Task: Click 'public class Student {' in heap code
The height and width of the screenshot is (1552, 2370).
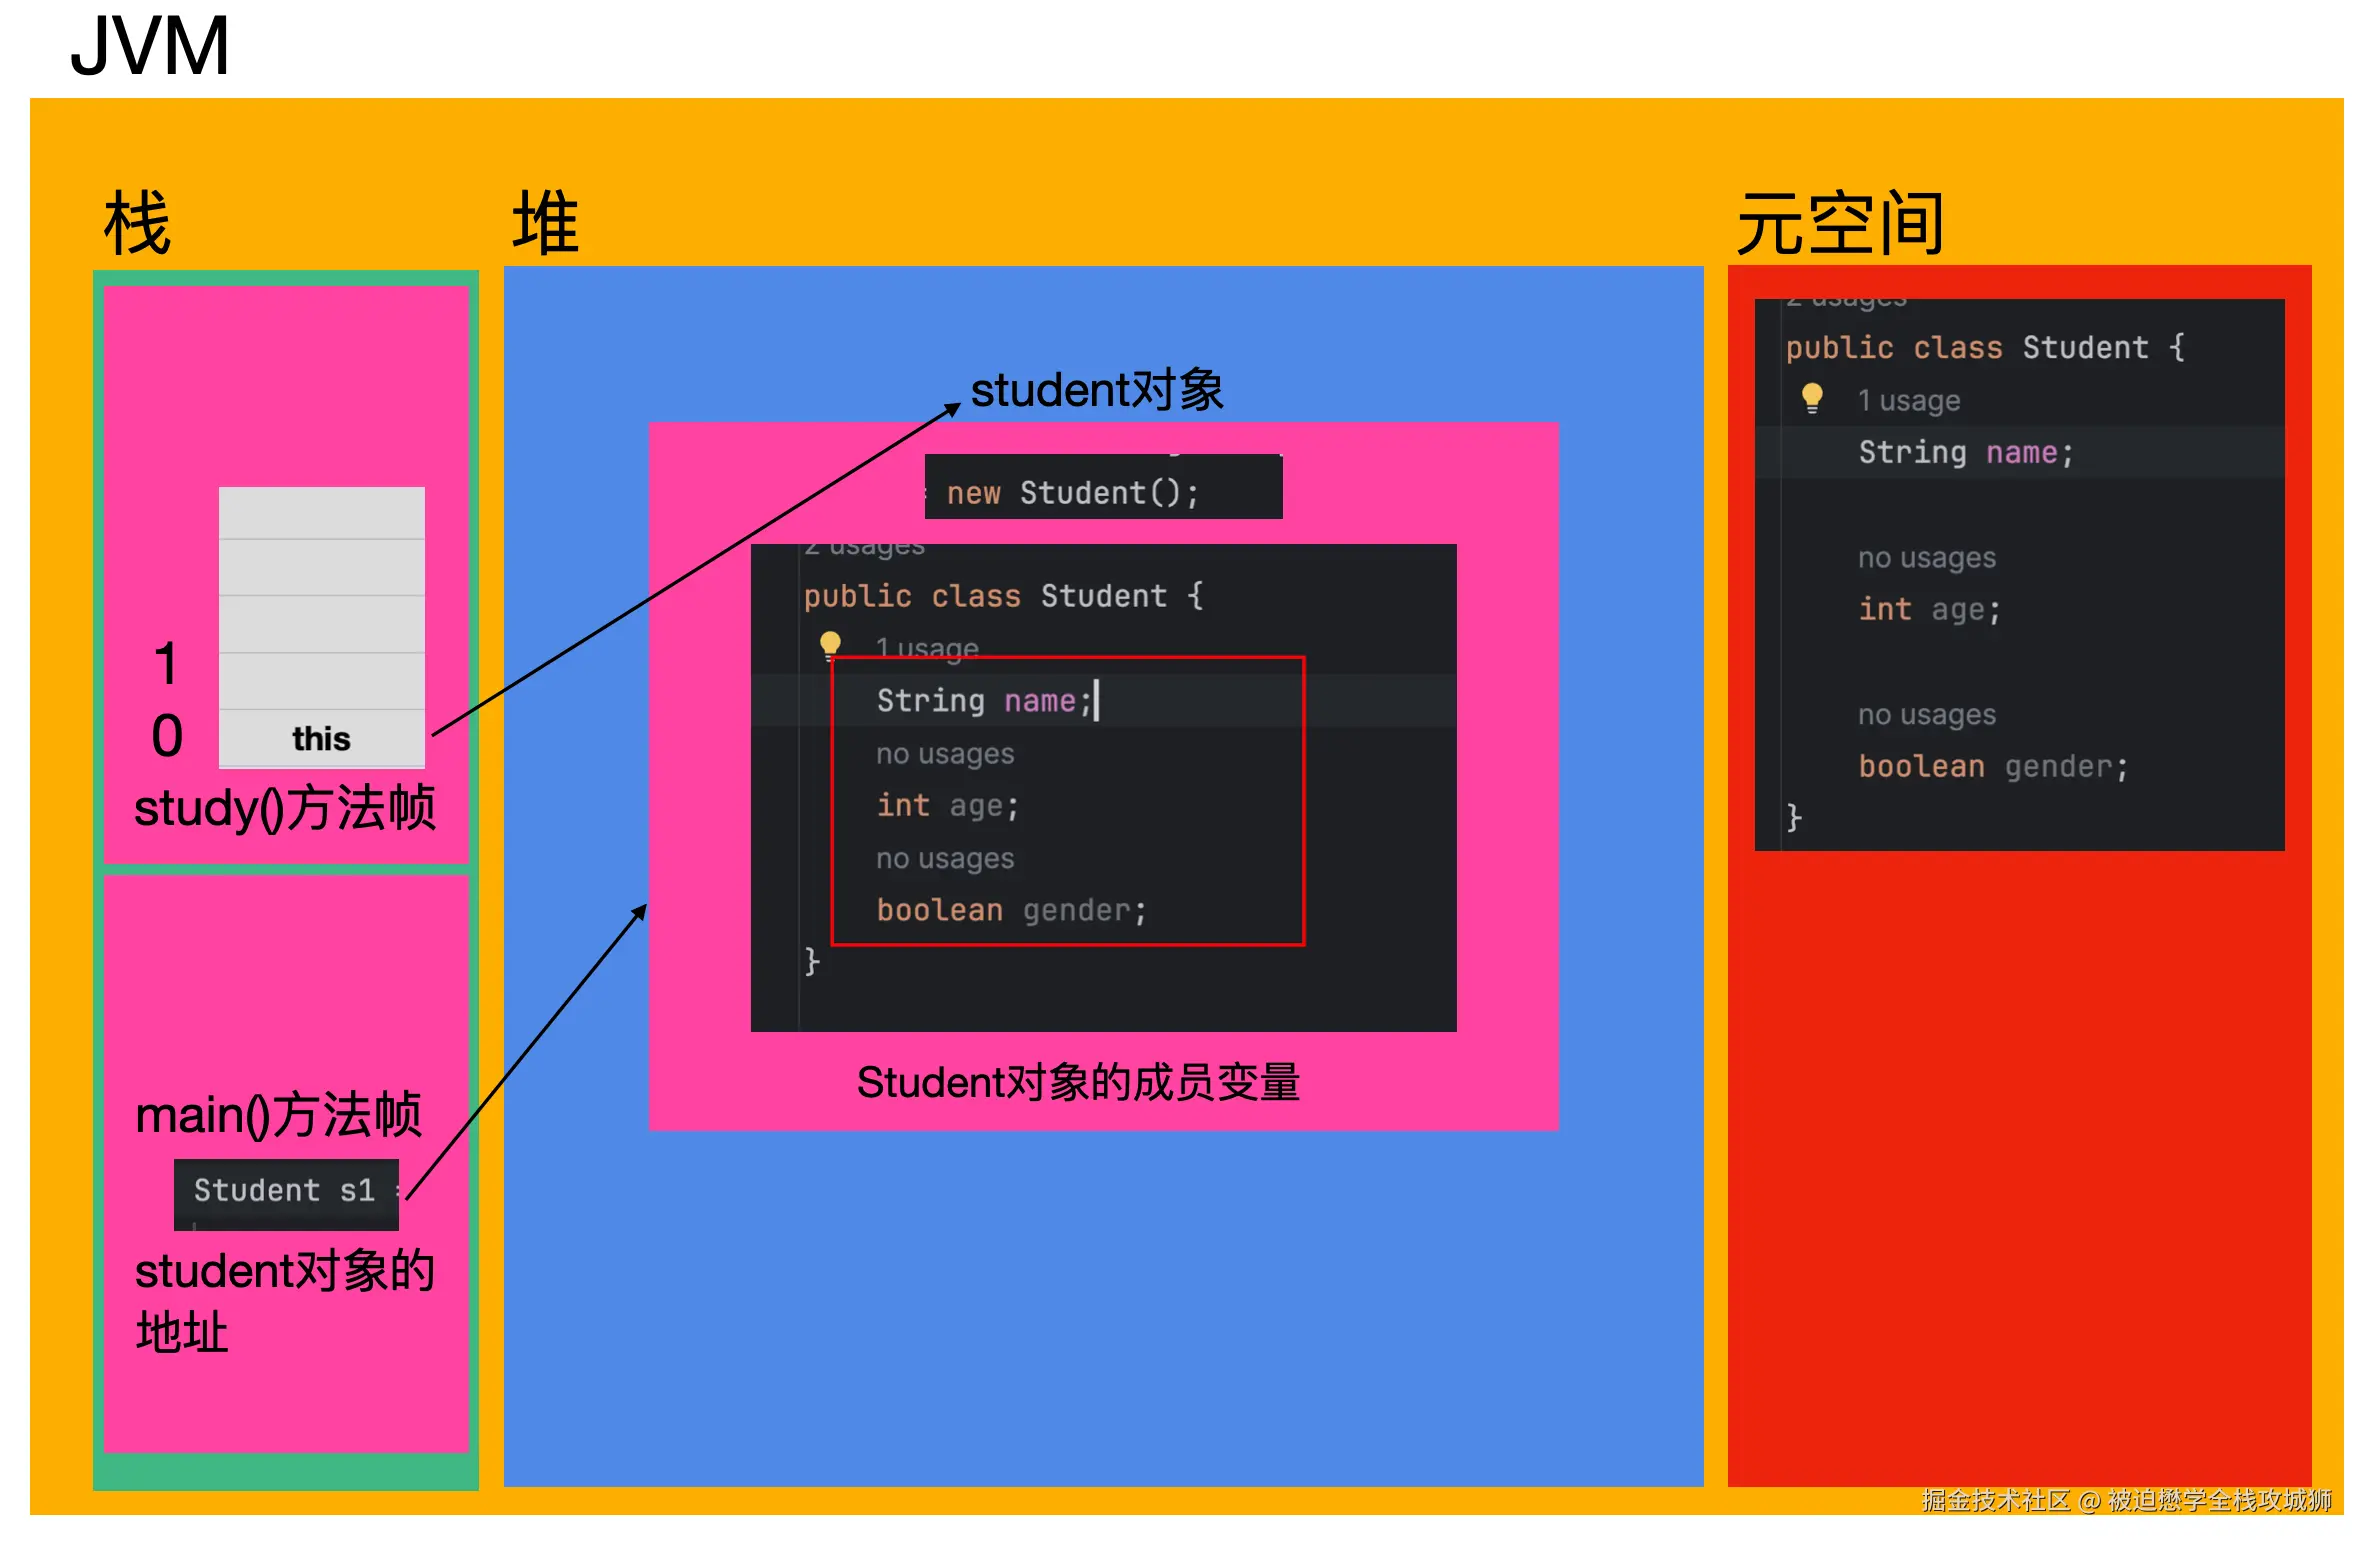Action: [x=1003, y=596]
